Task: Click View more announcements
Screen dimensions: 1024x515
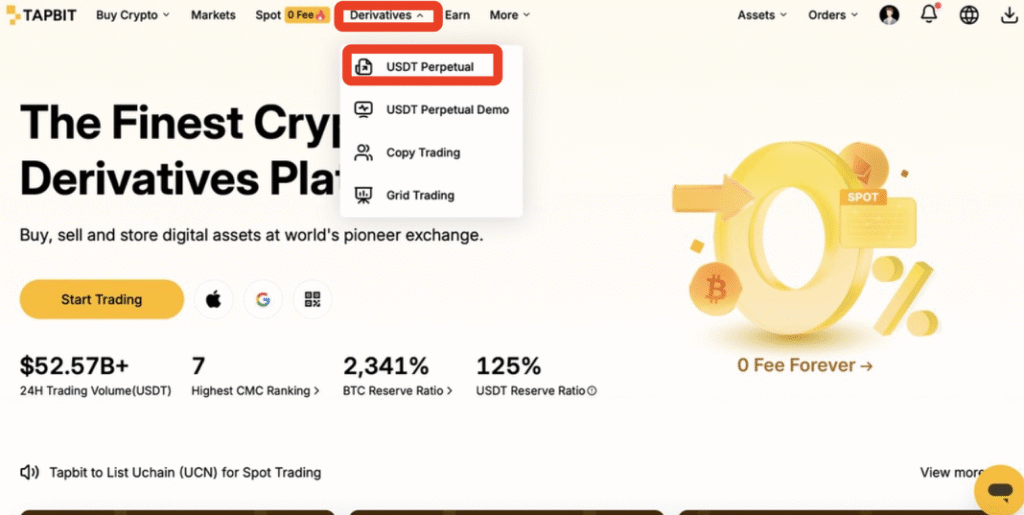Action: point(952,473)
